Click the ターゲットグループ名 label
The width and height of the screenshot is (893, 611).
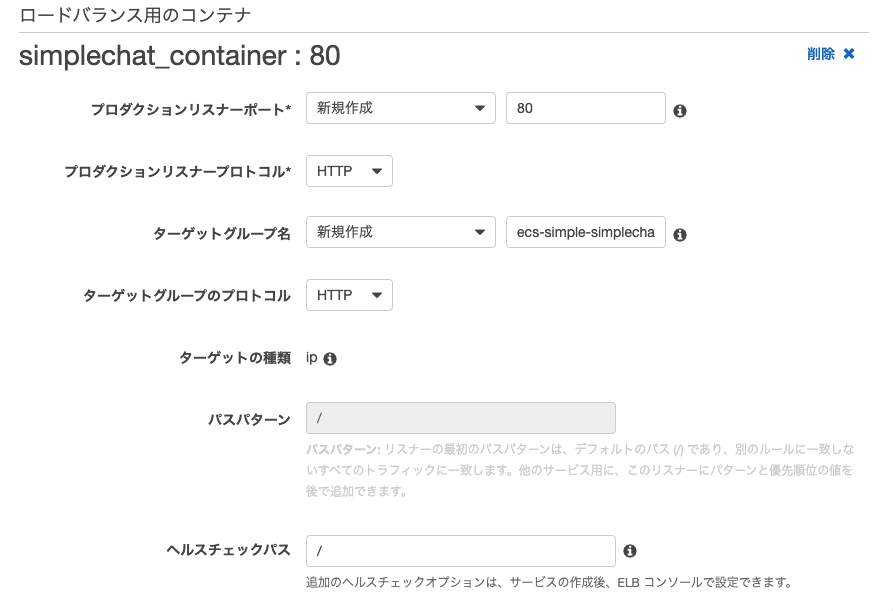pyautogui.click(x=222, y=233)
